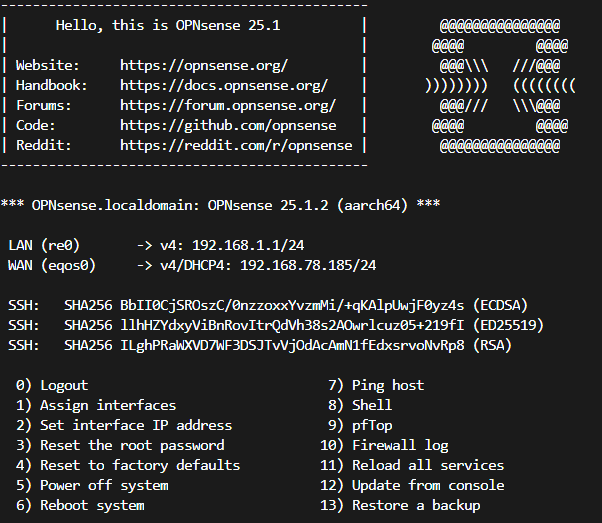This screenshot has width=602, height=523.
Task: Click menu option 5) Power off system
Action: 92,485
